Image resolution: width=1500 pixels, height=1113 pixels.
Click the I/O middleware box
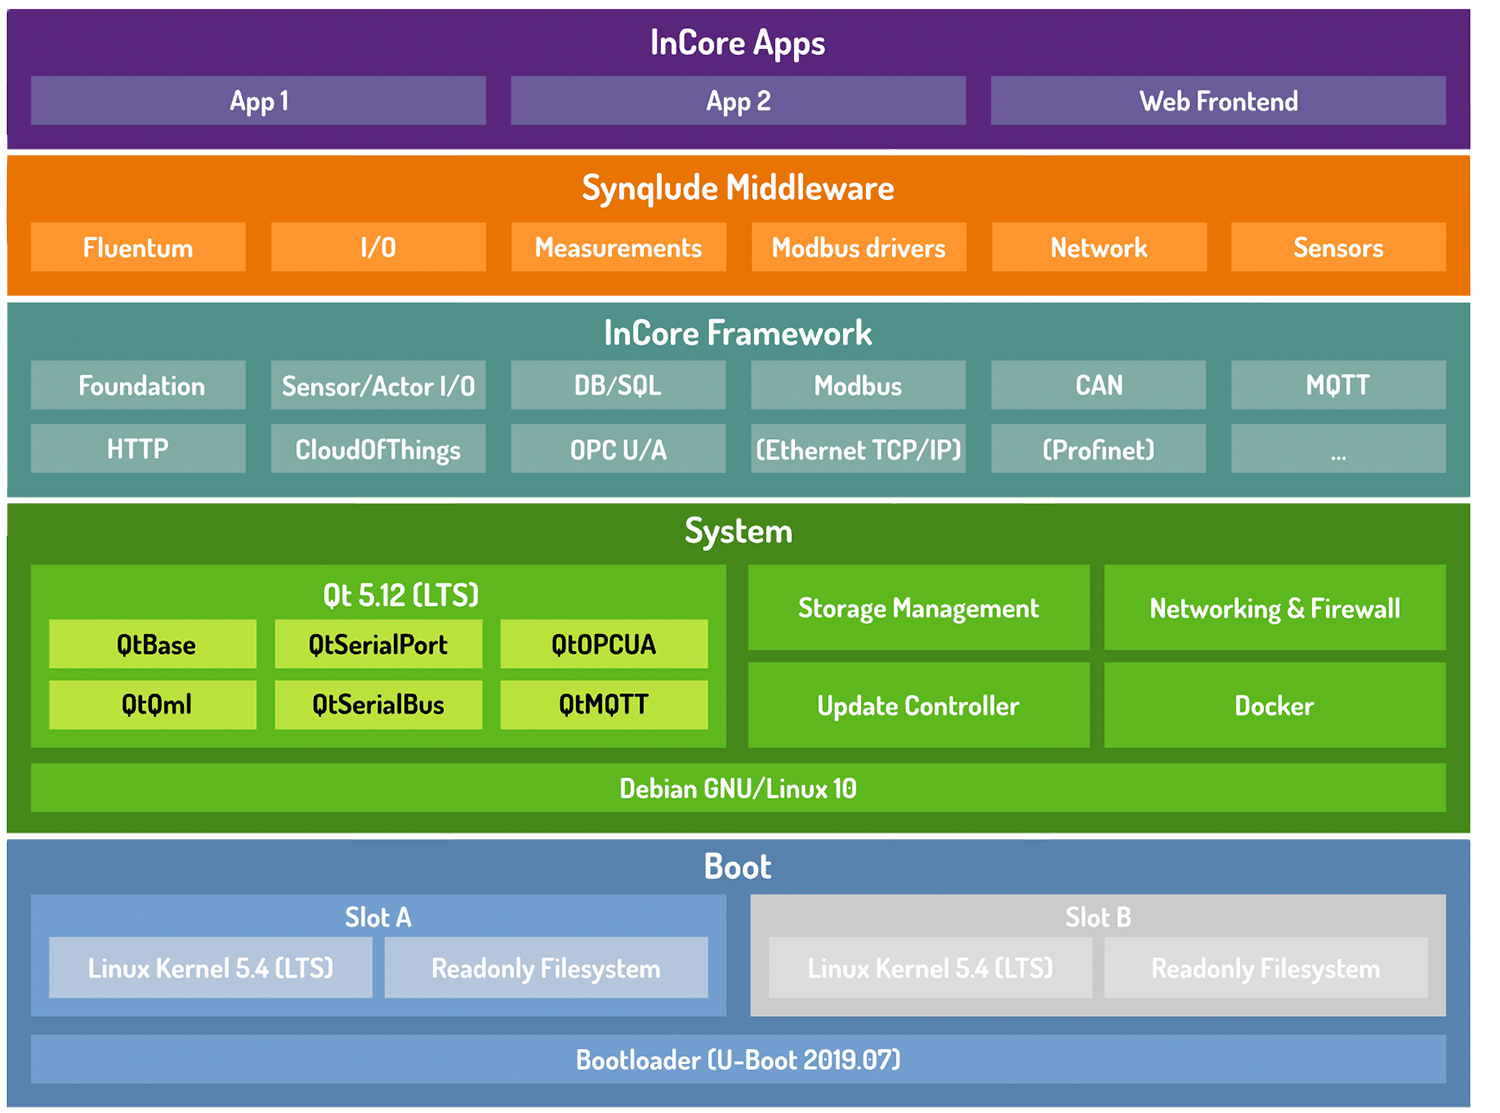pos(378,247)
